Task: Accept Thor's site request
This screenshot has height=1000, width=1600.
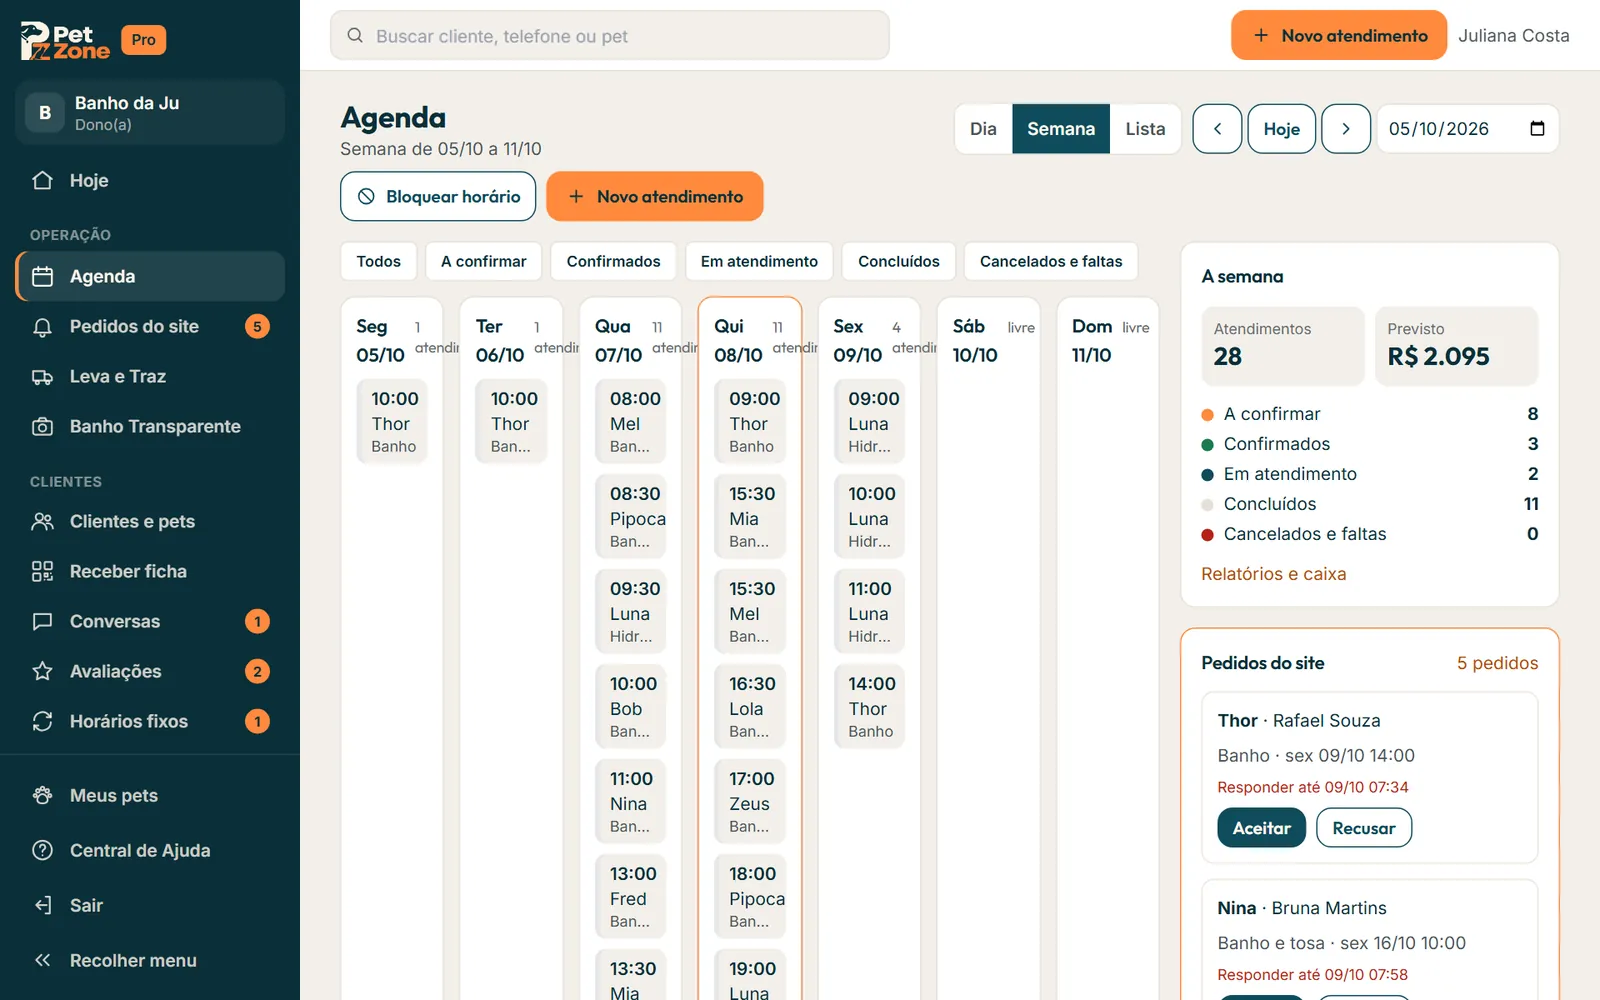Action: point(1261,828)
